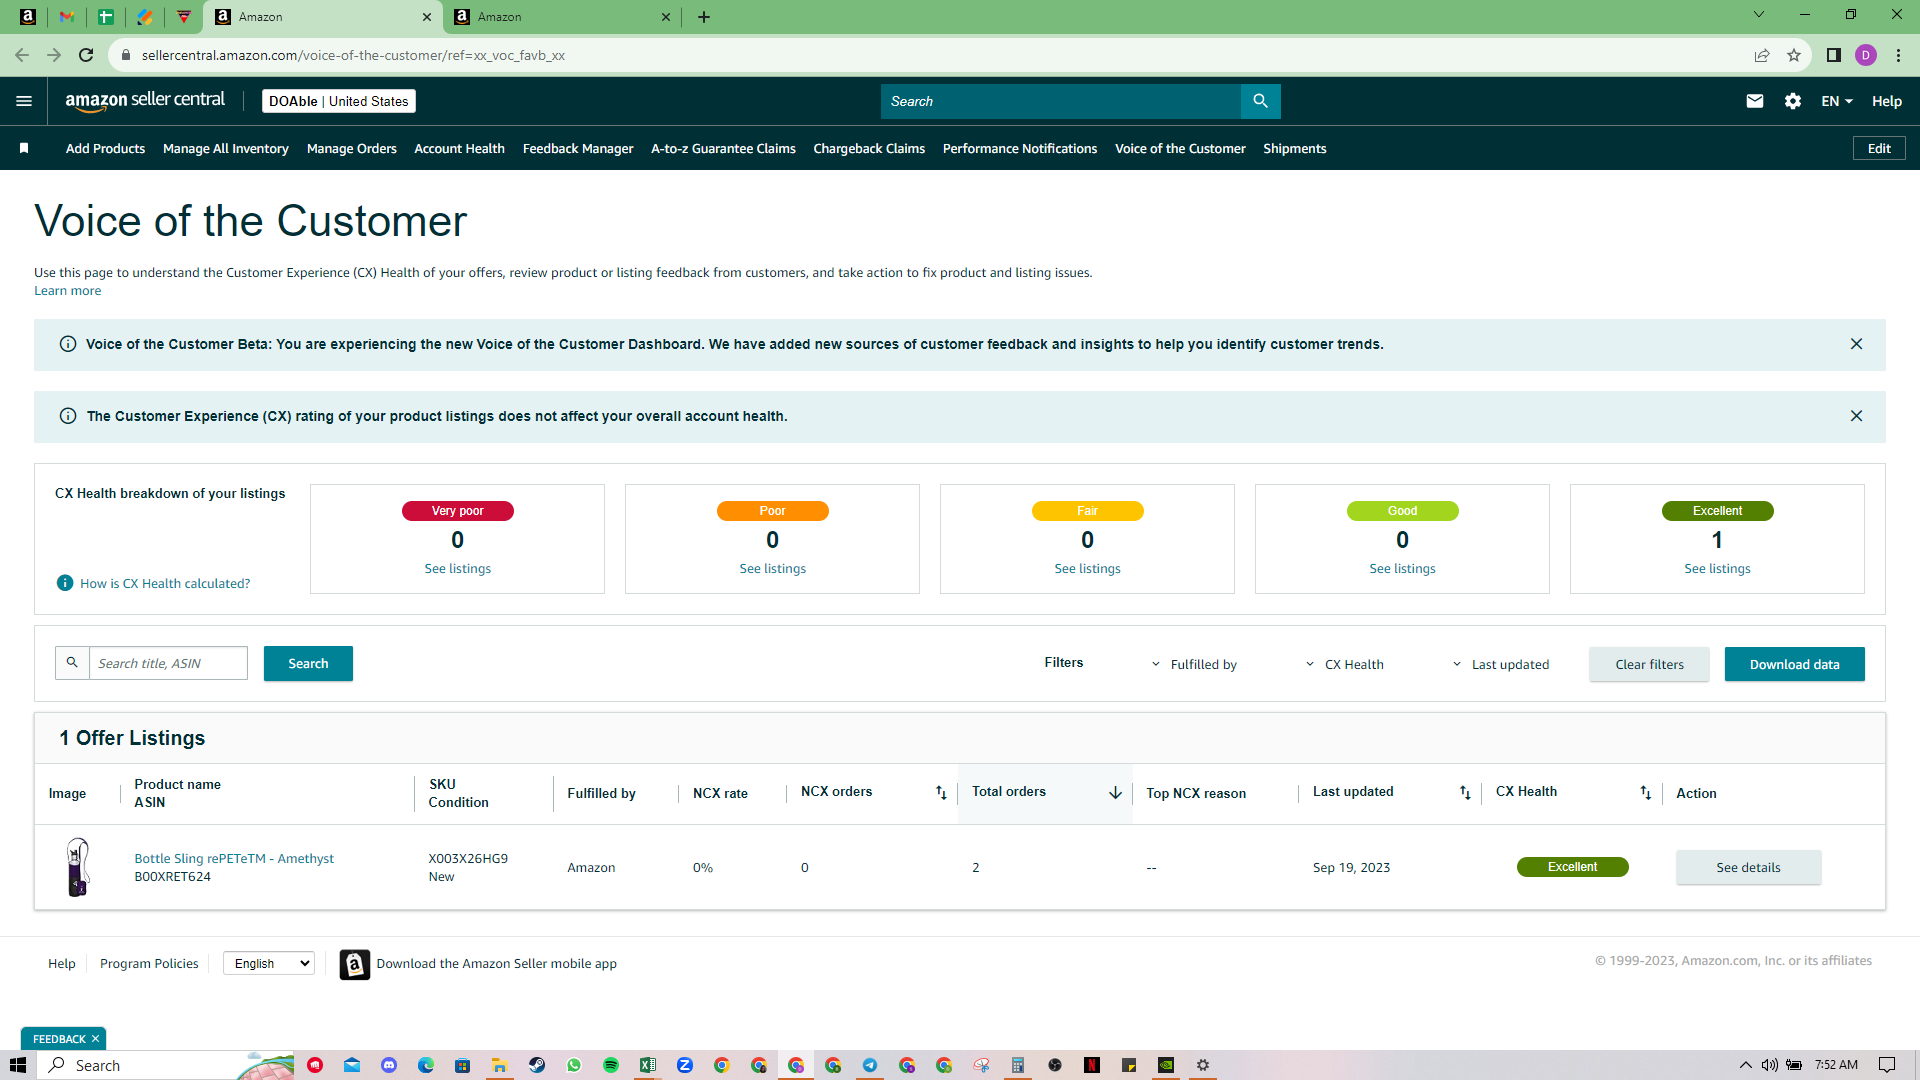Click the bookmark icon in the favorites bar

(x=24, y=148)
